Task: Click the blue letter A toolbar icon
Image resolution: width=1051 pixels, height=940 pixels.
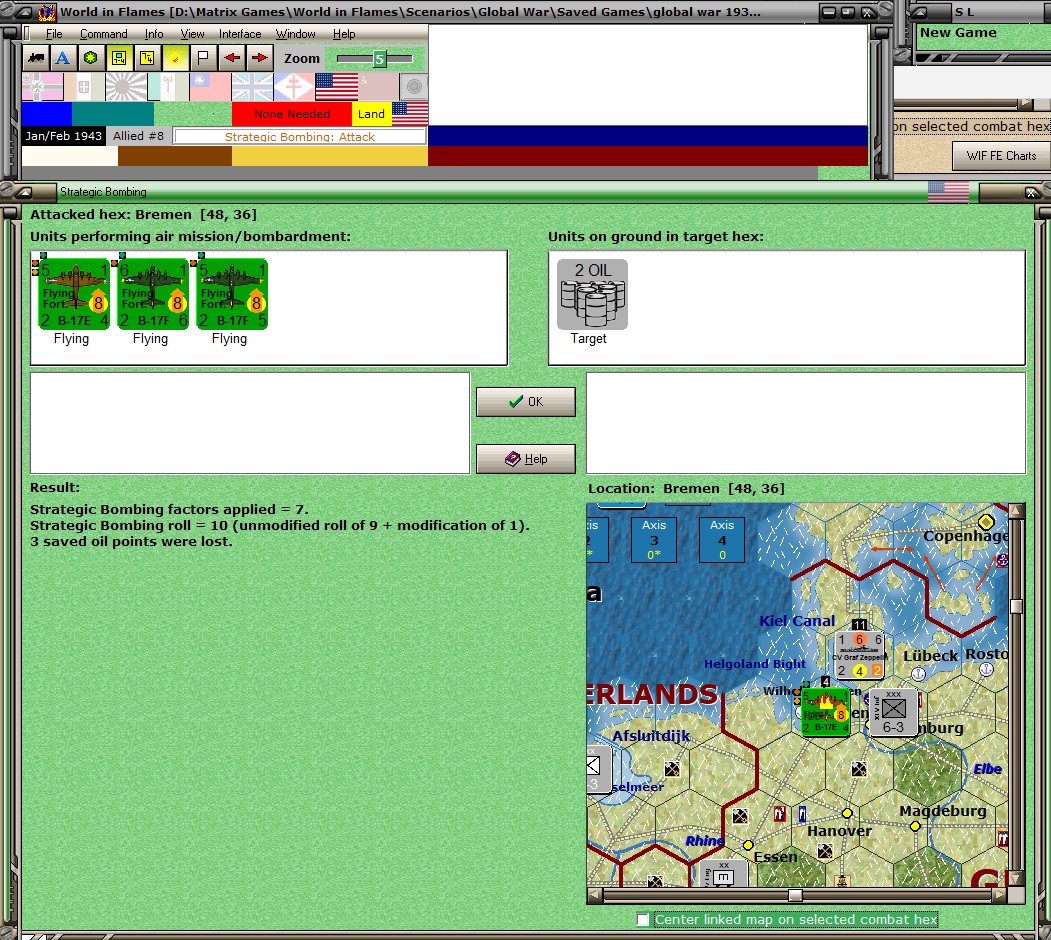Action: (63, 58)
